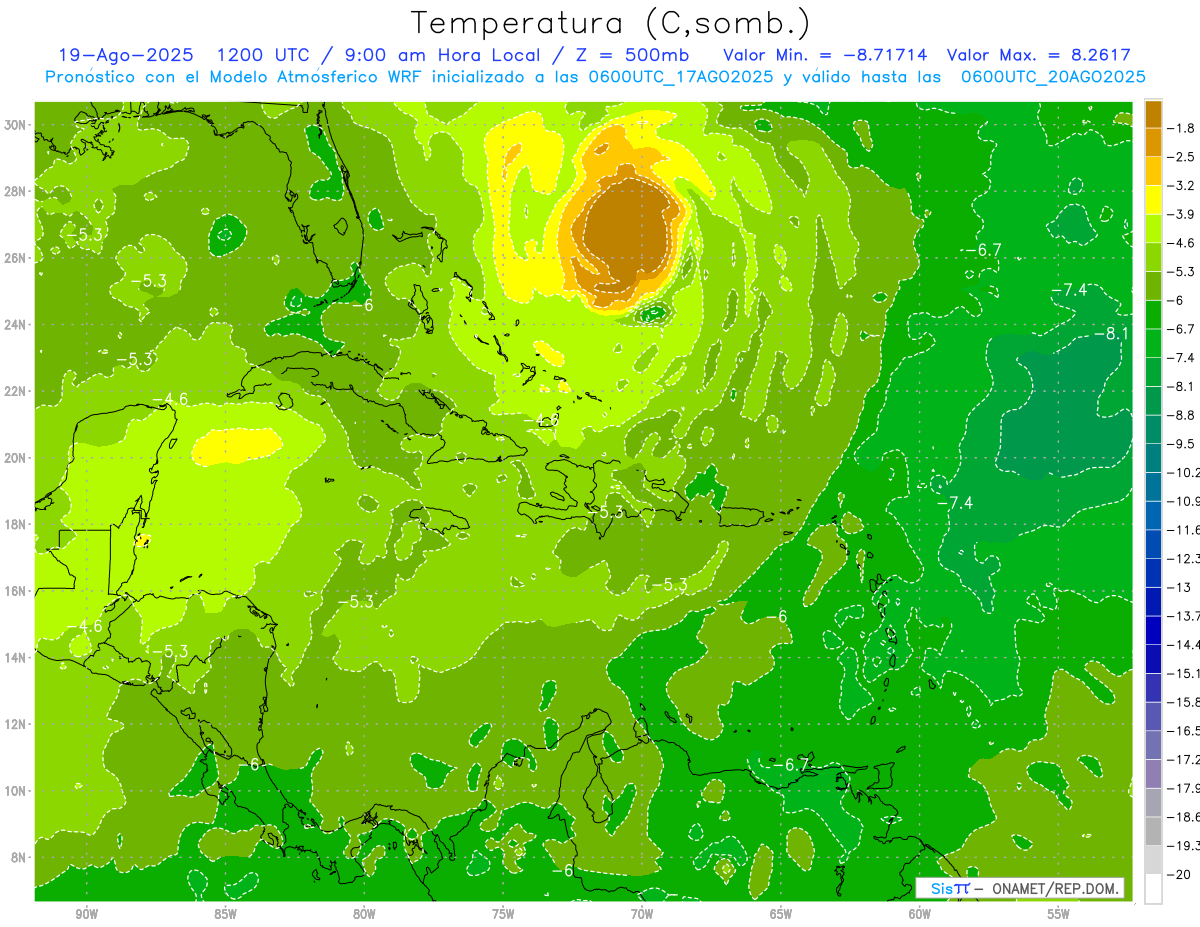Click the 'Valor Min. = -8.71714' value
1200x927 pixels.
click(x=825, y=55)
